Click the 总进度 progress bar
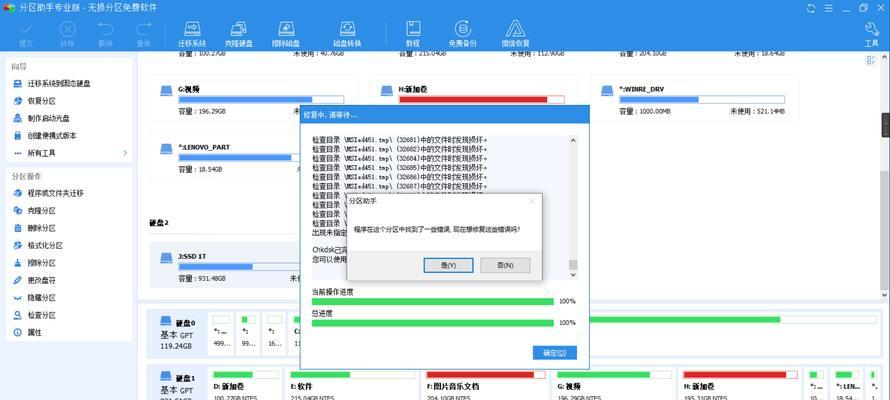Viewport: 890px width, 400px height. coord(433,323)
